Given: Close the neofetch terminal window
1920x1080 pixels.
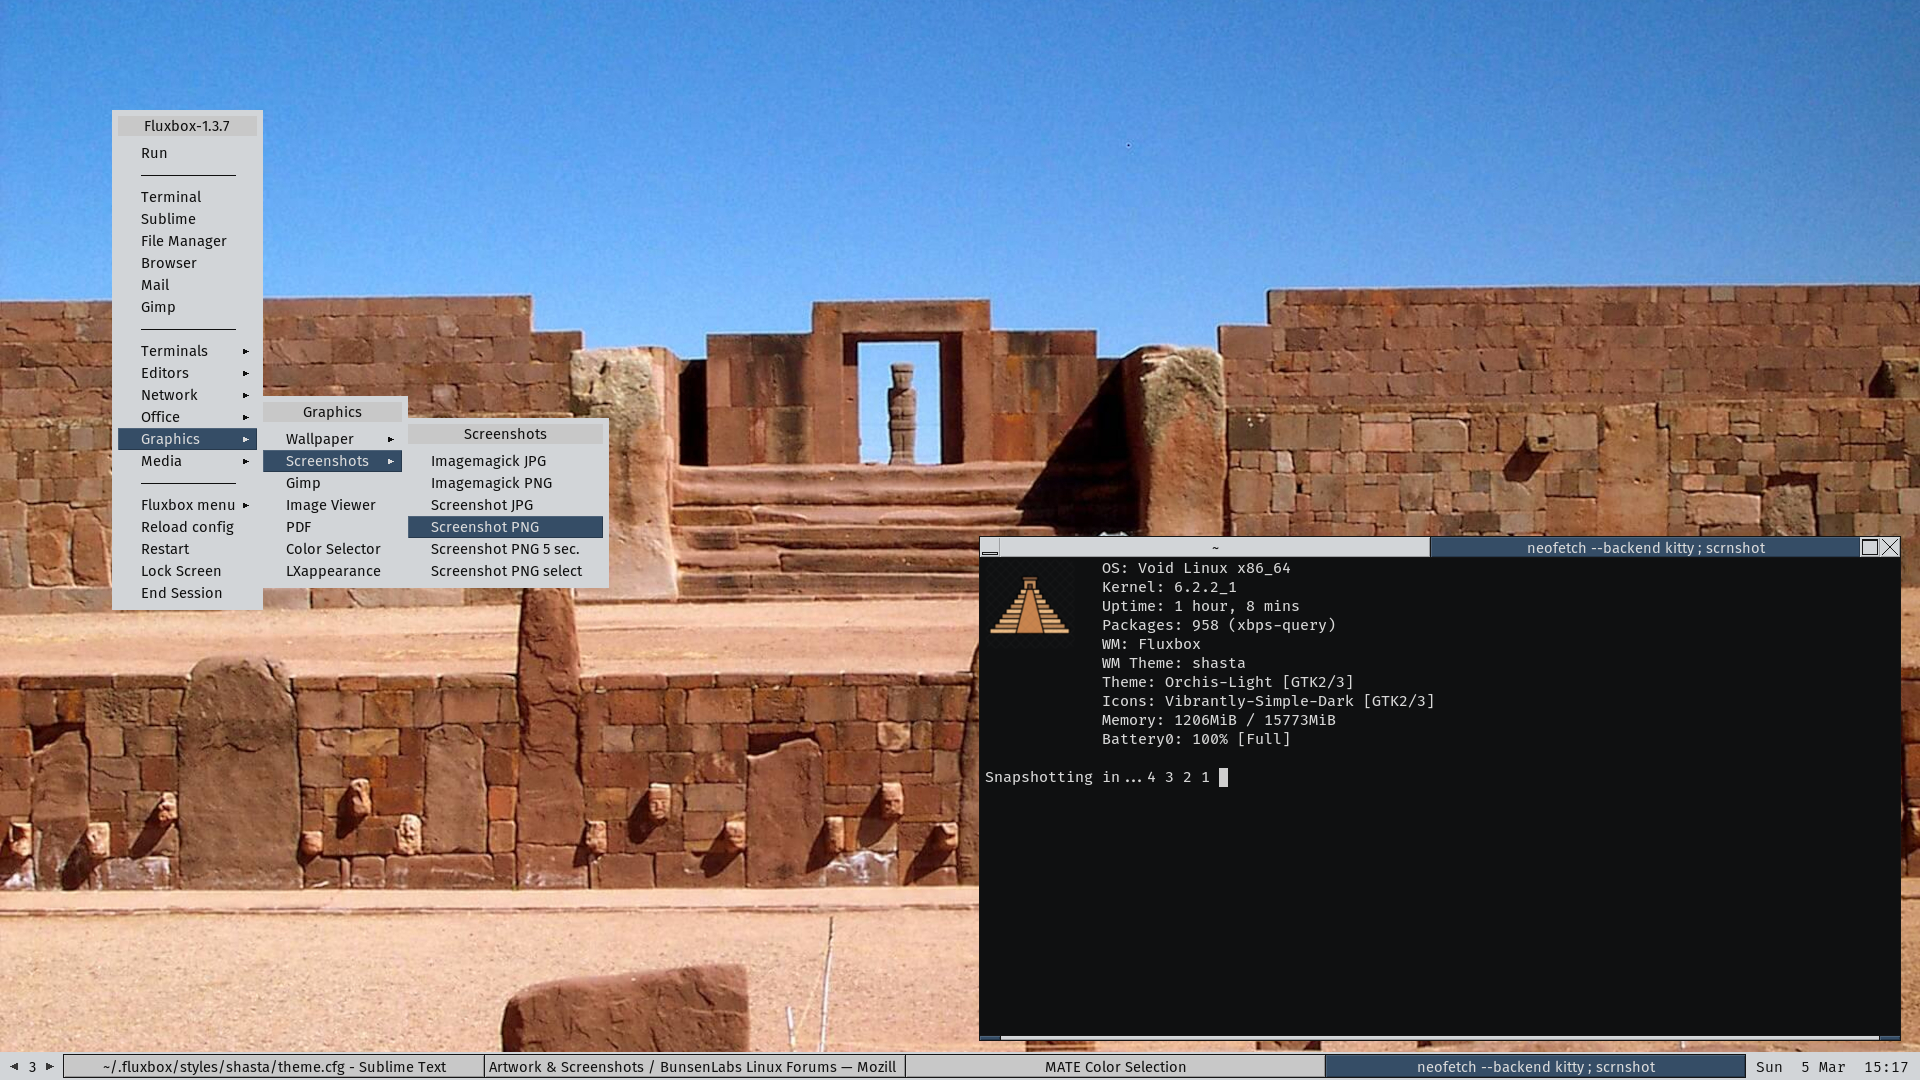Looking at the screenshot, I should point(1890,547).
